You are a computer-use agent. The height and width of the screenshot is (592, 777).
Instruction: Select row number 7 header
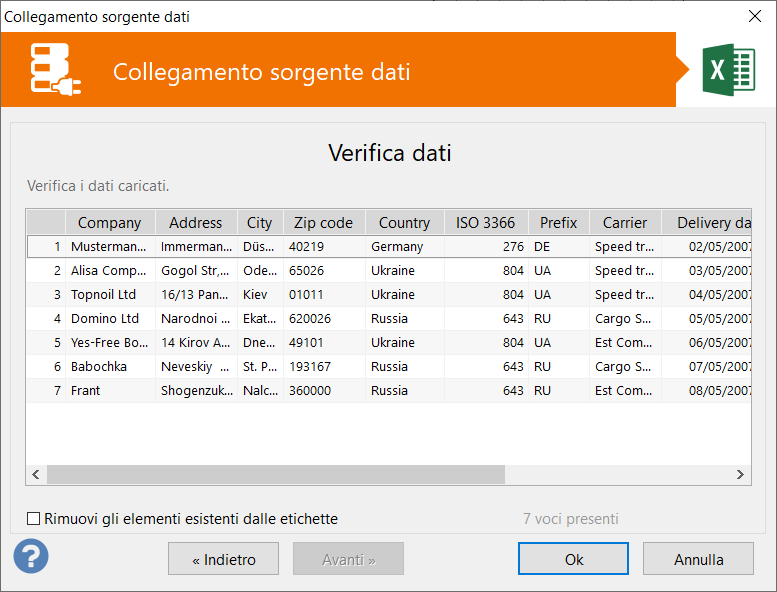[46, 391]
